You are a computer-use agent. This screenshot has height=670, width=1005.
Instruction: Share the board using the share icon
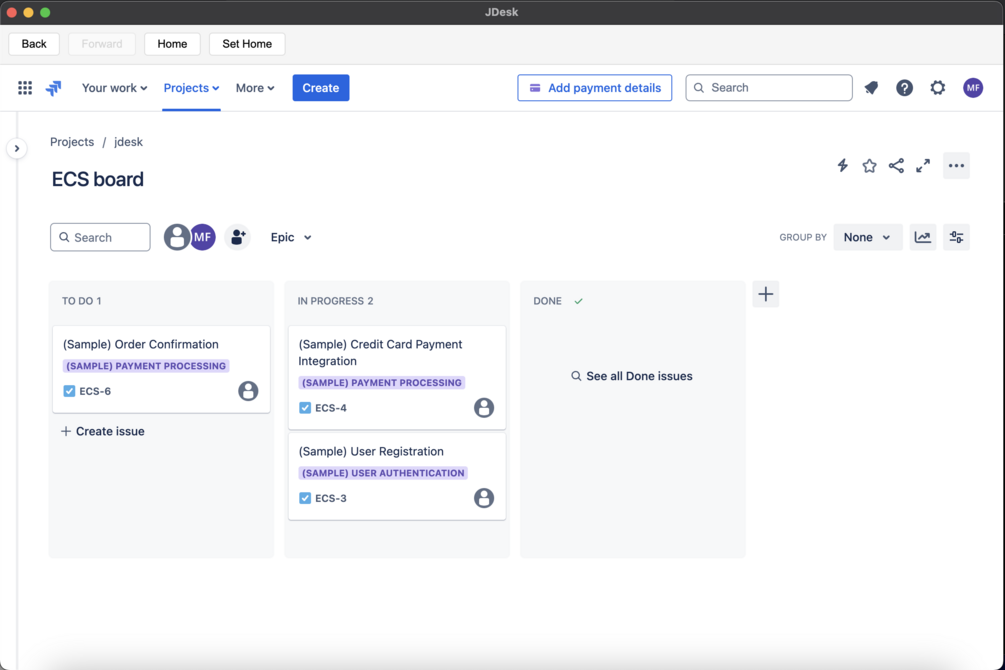coord(896,165)
